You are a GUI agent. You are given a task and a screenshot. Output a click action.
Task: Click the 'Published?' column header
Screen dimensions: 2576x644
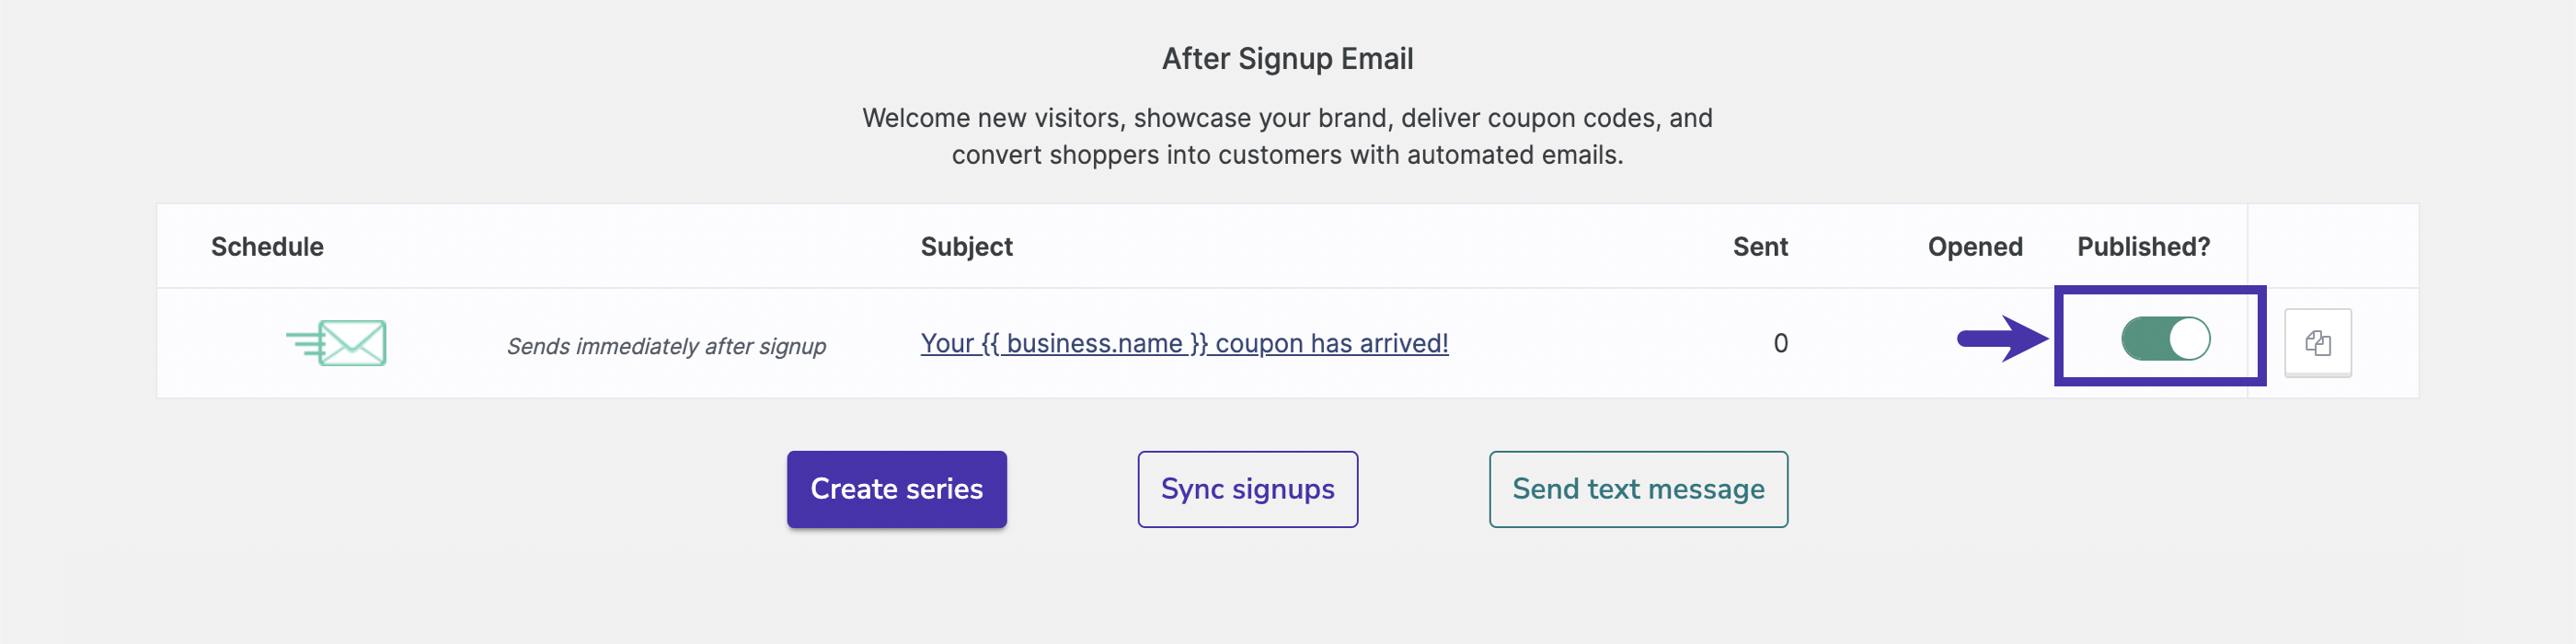pyautogui.click(x=2143, y=247)
